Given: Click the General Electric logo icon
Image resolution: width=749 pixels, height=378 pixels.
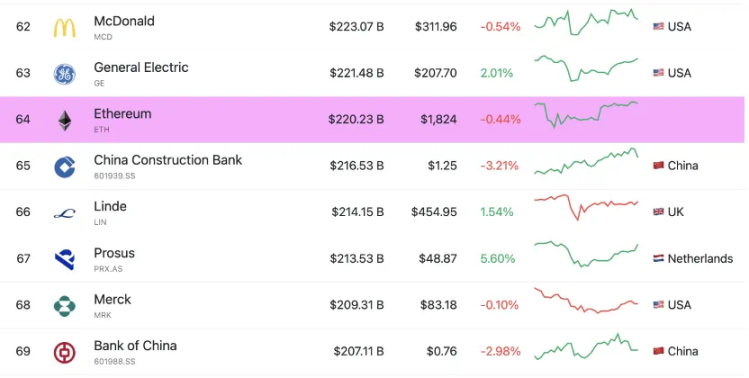Looking at the screenshot, I should coord(64,74).
